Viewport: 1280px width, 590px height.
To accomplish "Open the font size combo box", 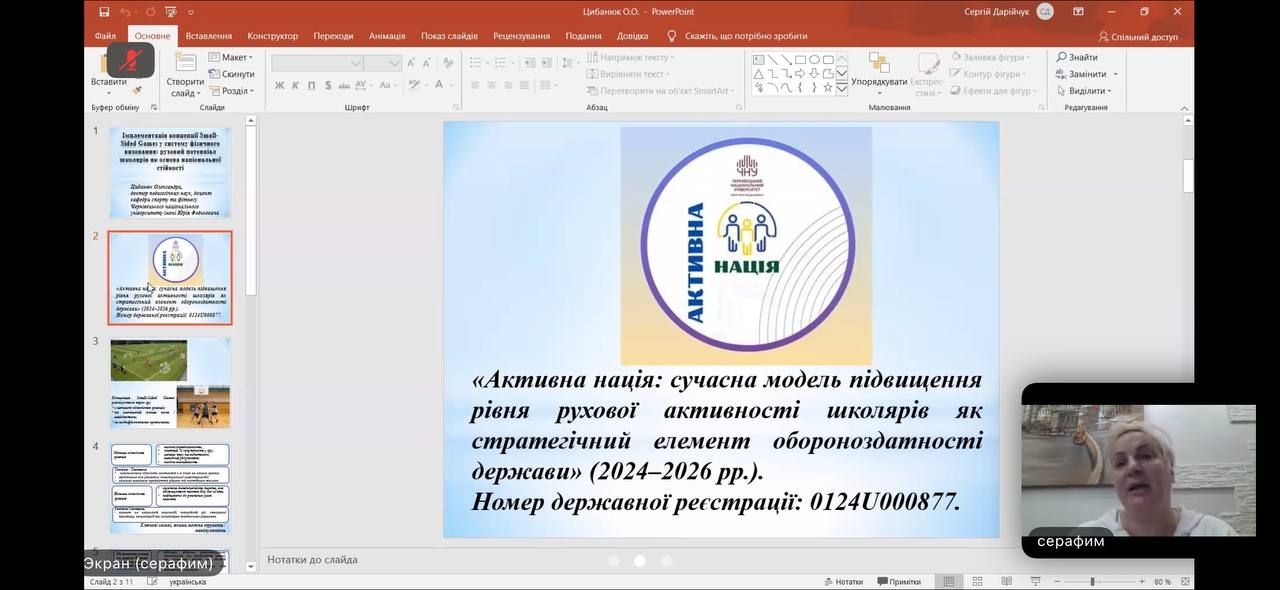I will coord(382,62).
